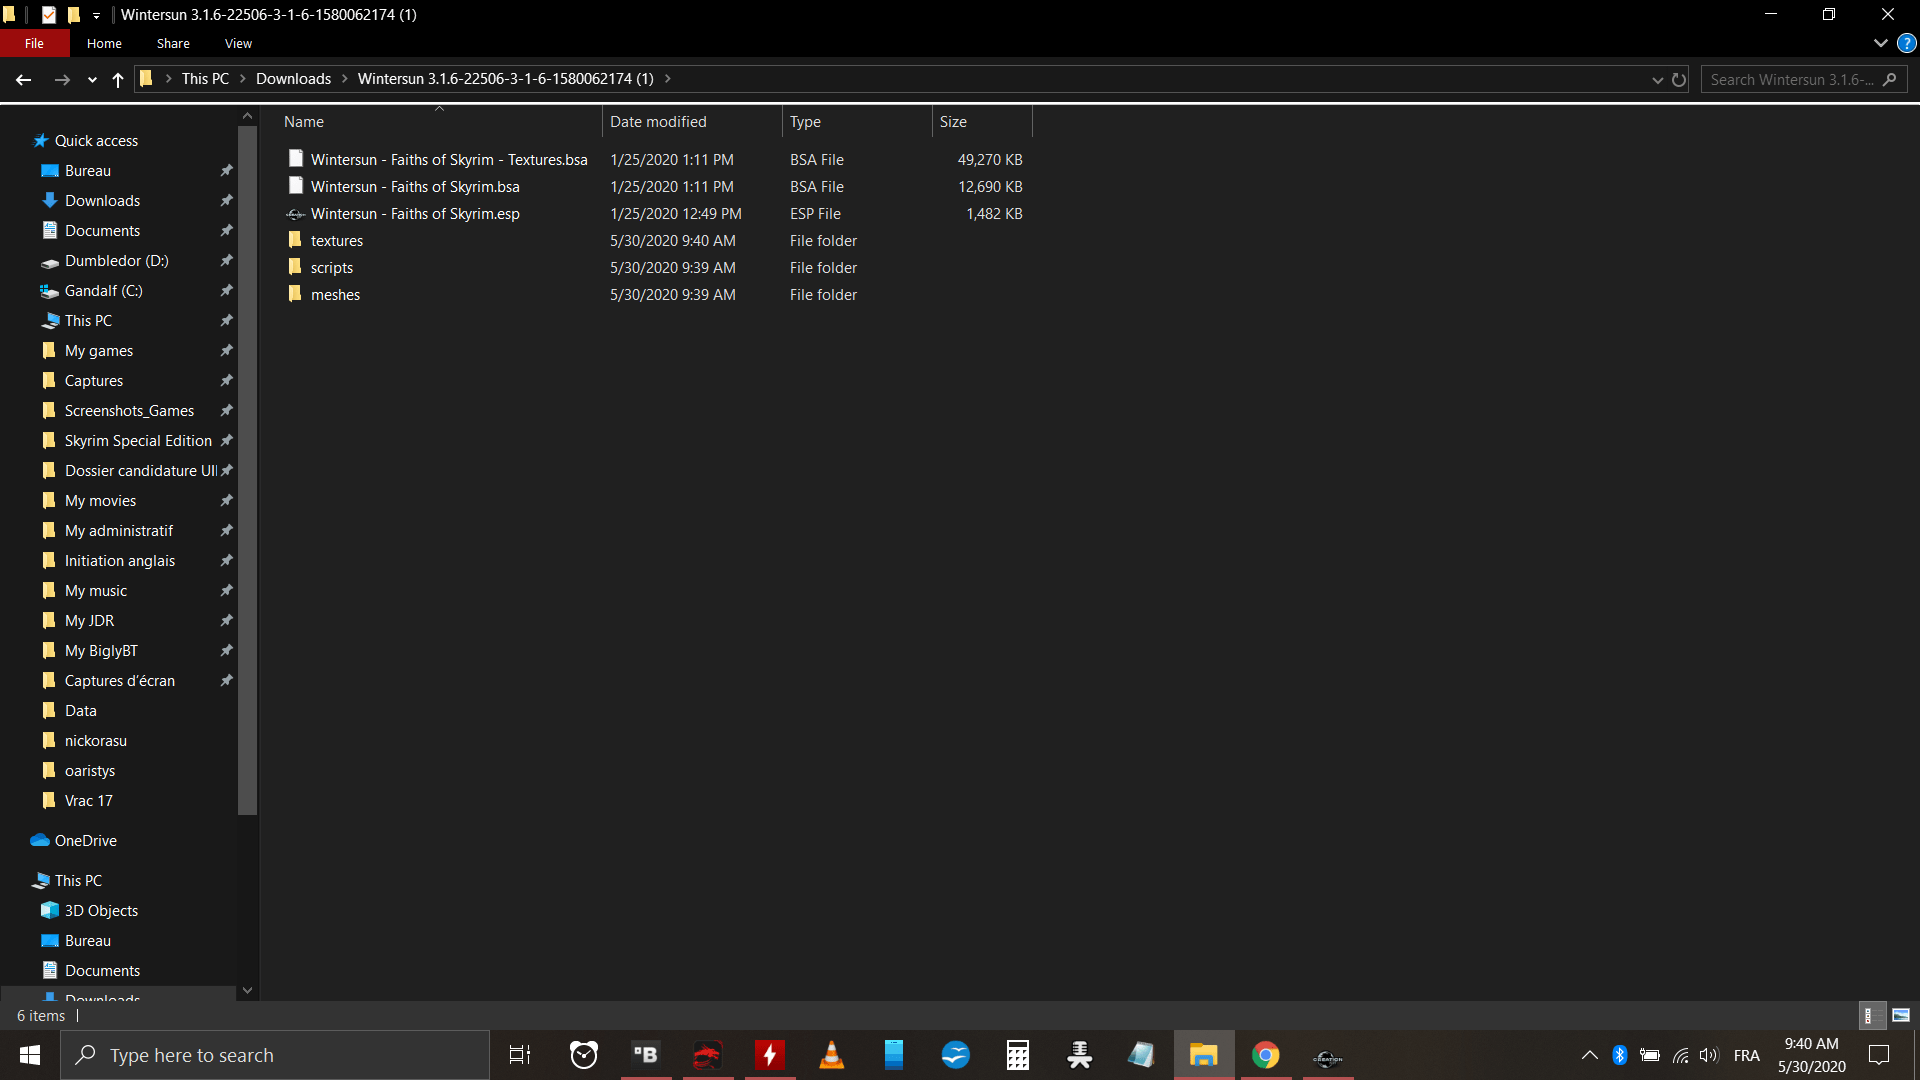
Task: Click This PC in breadcrumb path
Action: pos(205,79)
